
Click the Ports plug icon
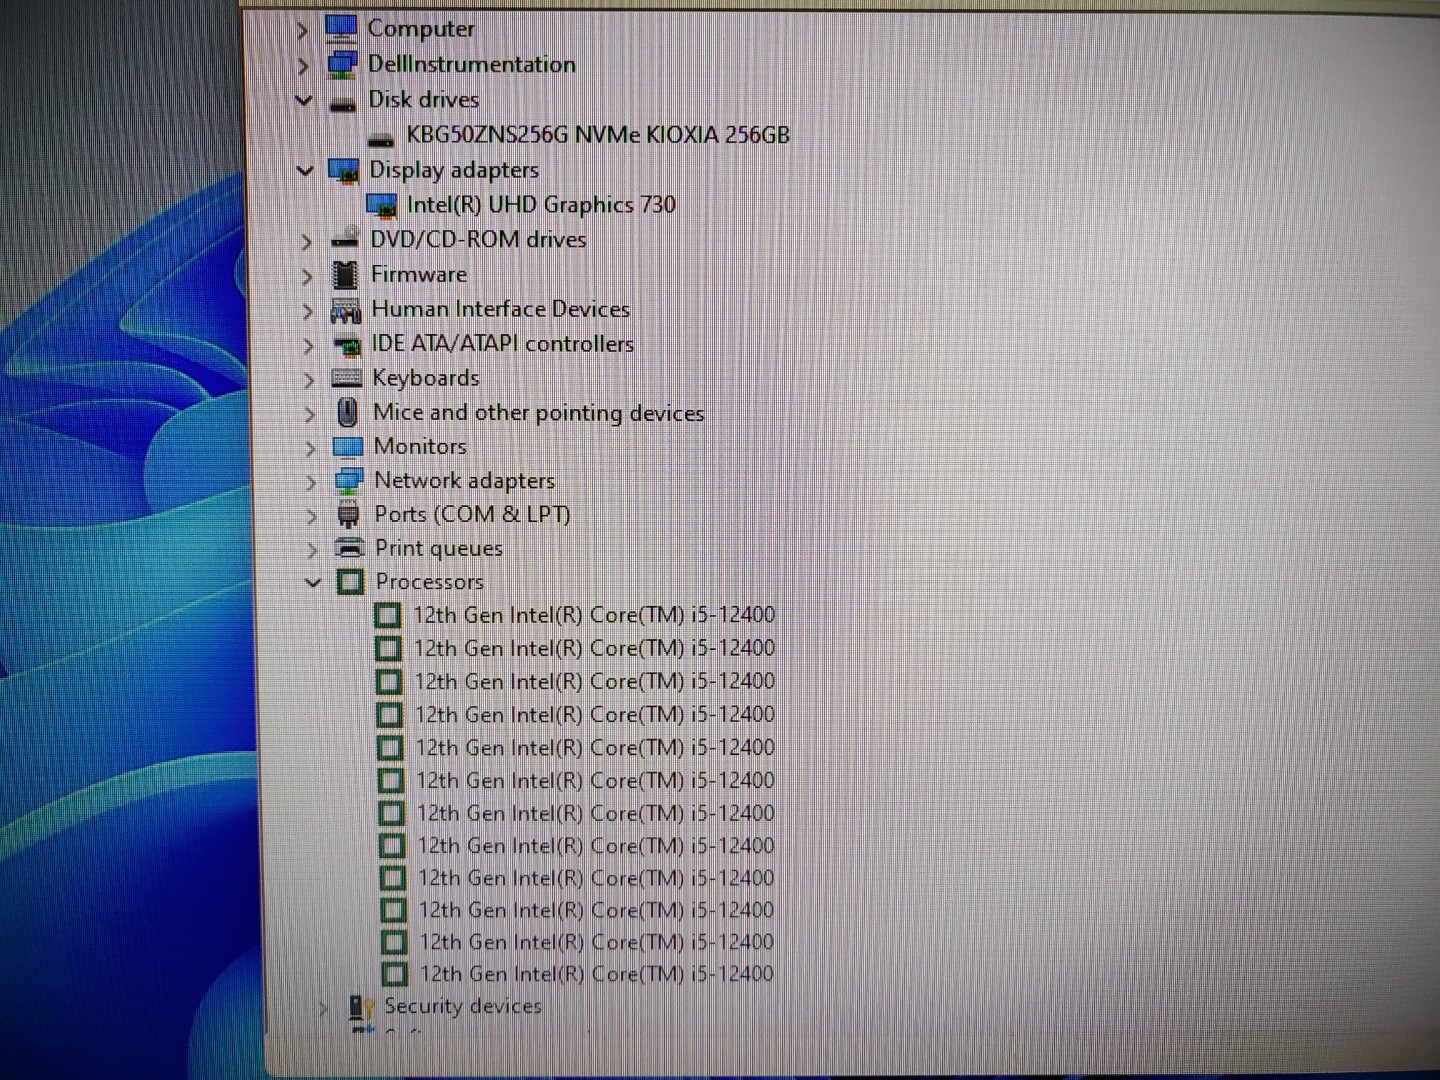tap(349, 516)
